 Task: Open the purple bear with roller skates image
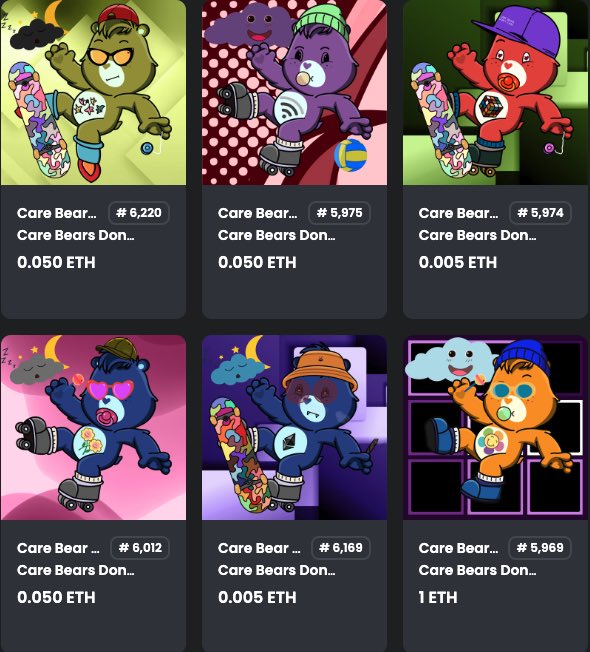pyautogui.click(x=294, y=92)
